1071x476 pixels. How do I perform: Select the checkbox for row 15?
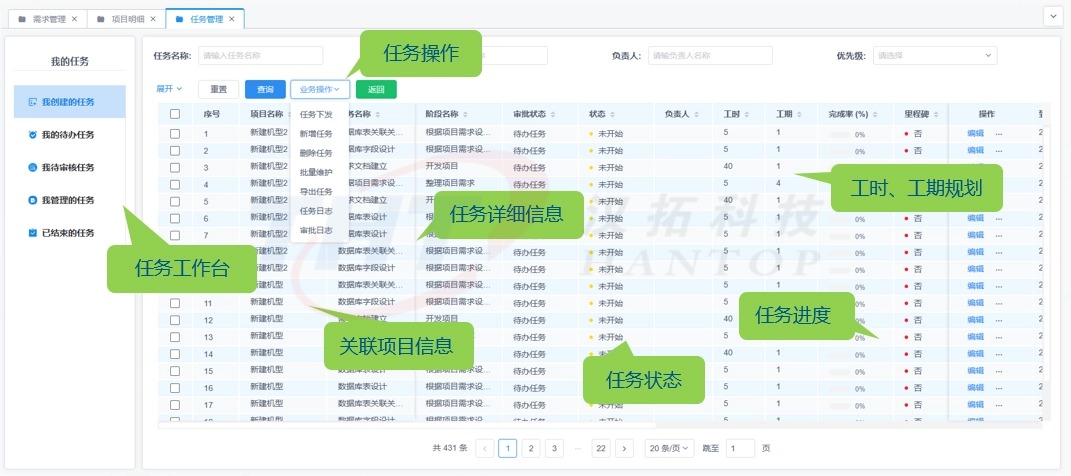(175, 371)
